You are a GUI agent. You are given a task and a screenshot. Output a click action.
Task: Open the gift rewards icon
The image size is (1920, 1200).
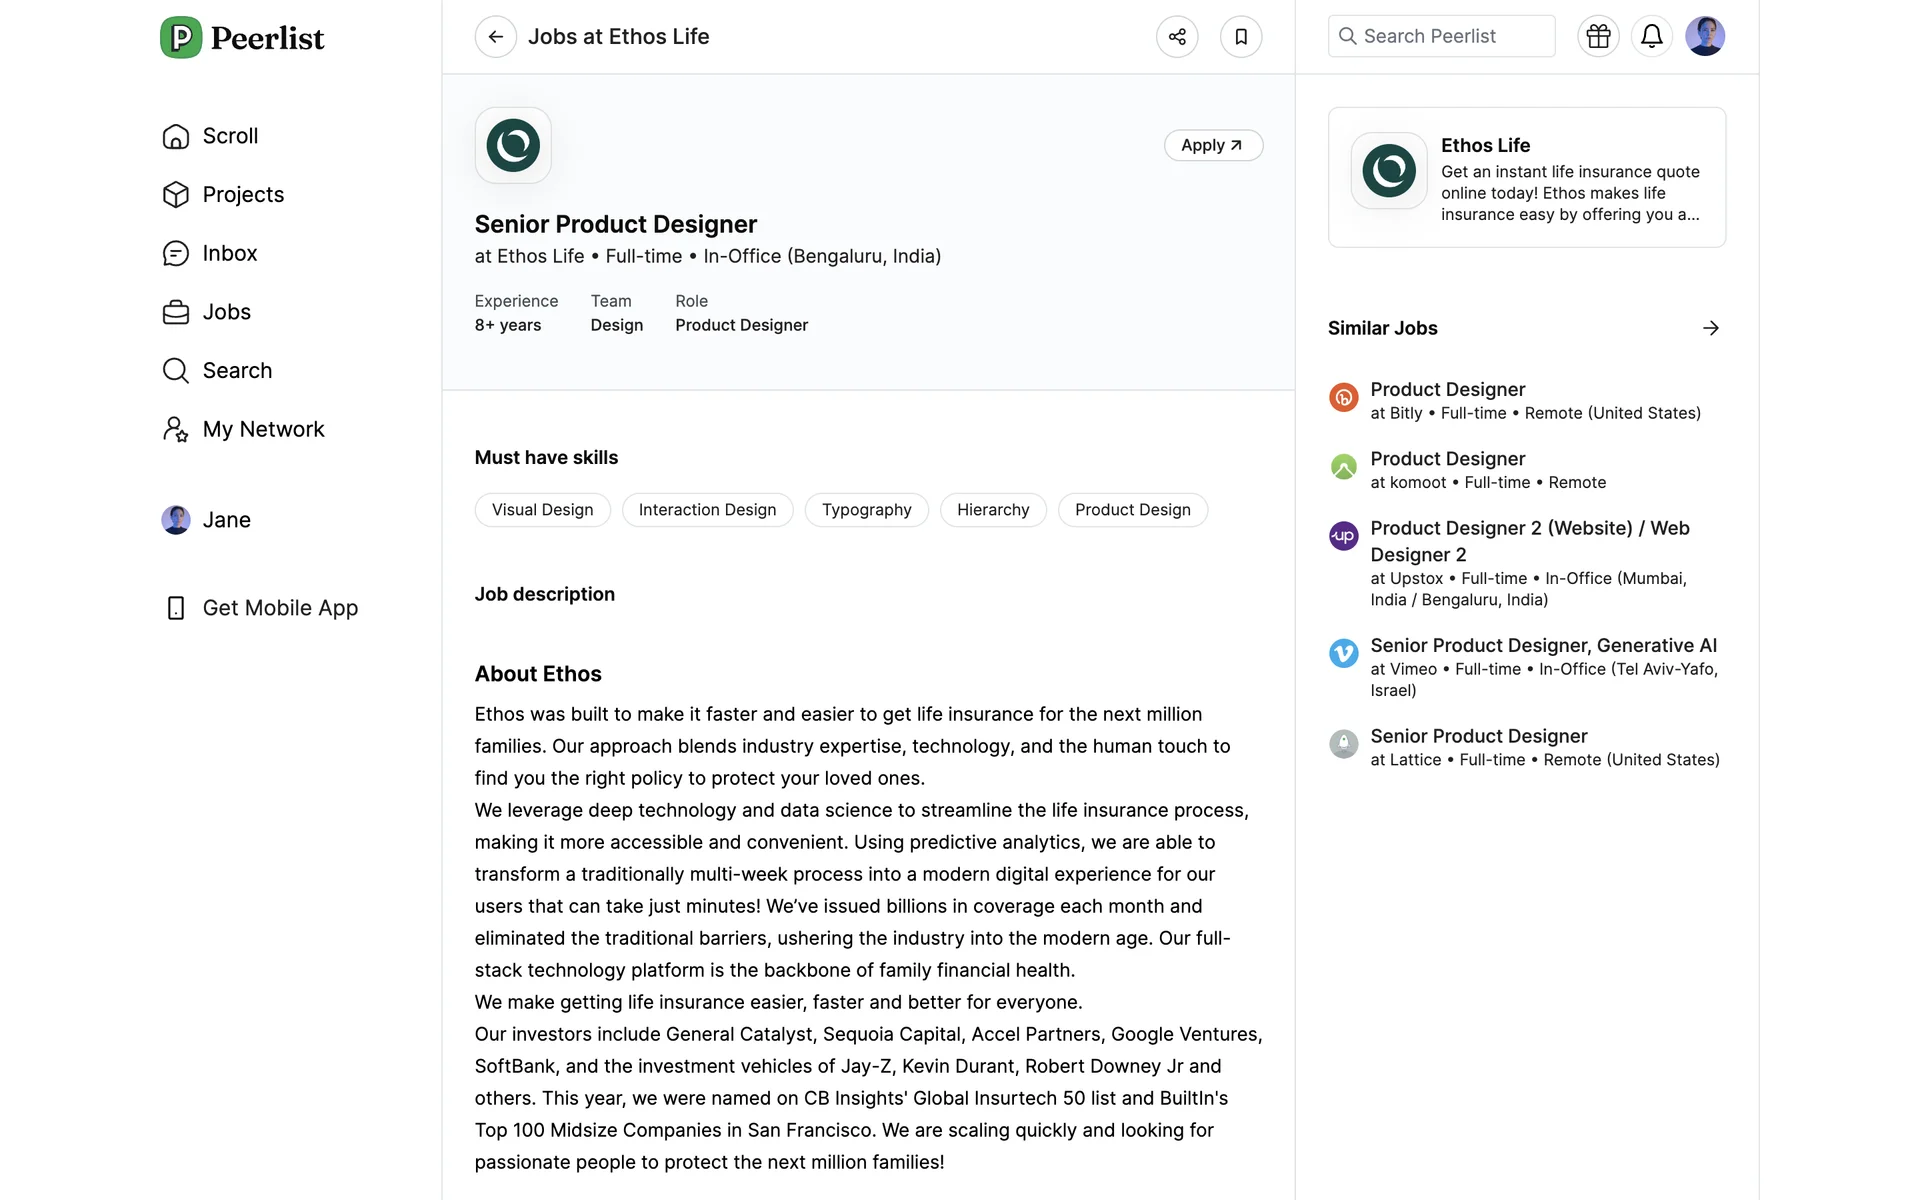point(1598,36)
